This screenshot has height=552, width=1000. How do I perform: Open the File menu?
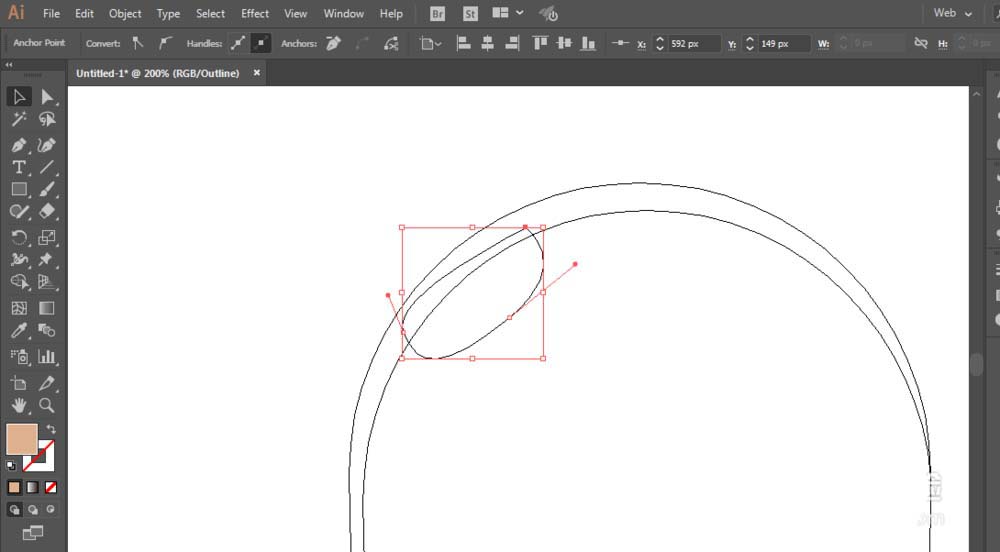51,13
